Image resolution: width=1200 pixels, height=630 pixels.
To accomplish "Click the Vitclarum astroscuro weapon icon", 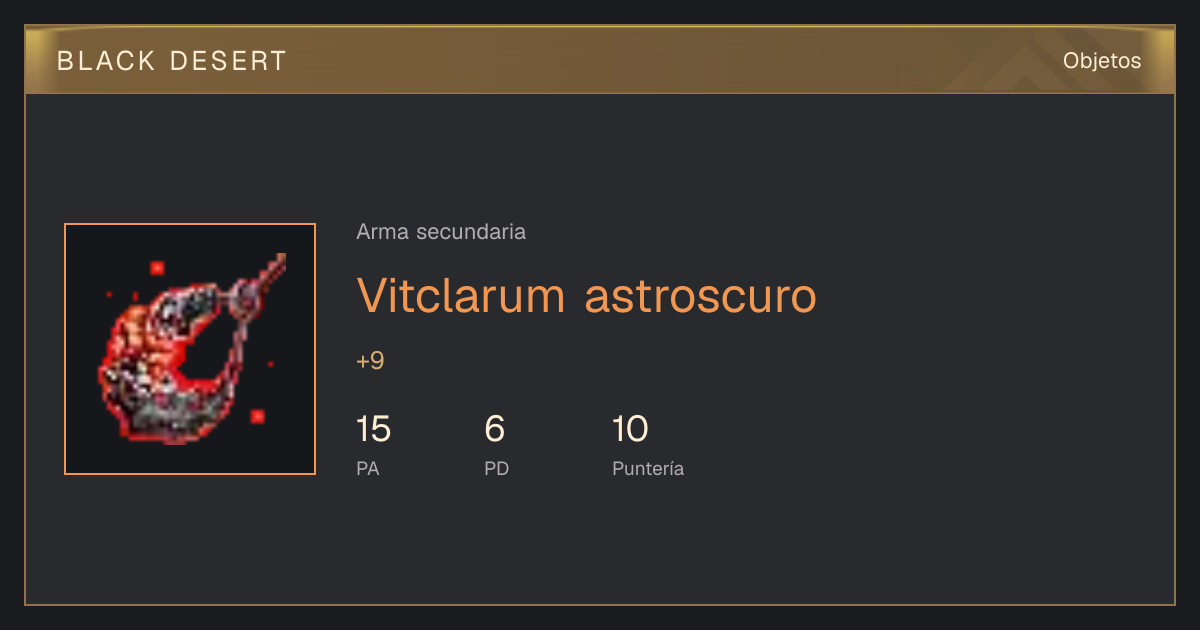I will coord(190,349).
